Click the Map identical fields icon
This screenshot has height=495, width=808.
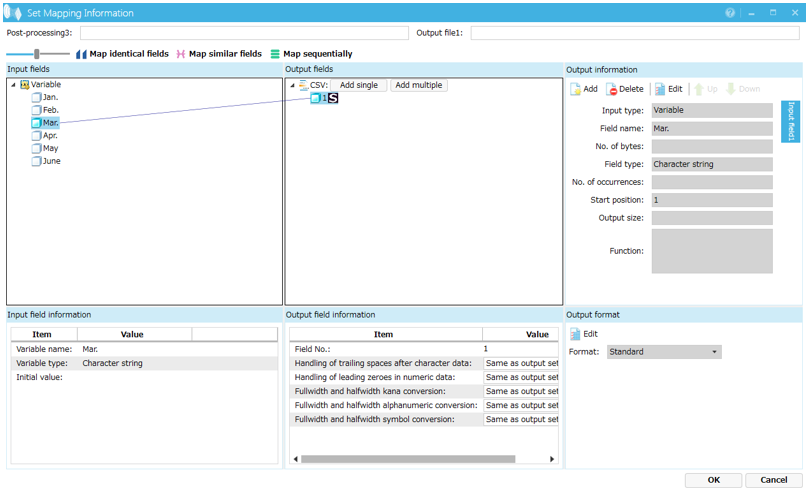(x=82, y=54)
